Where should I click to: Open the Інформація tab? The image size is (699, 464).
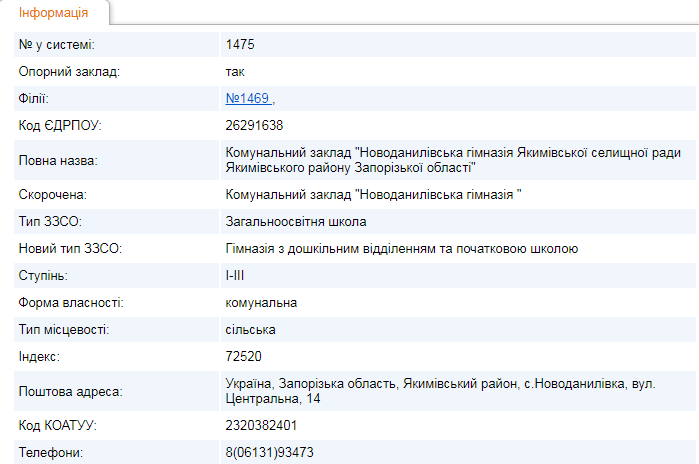(53, 13)
